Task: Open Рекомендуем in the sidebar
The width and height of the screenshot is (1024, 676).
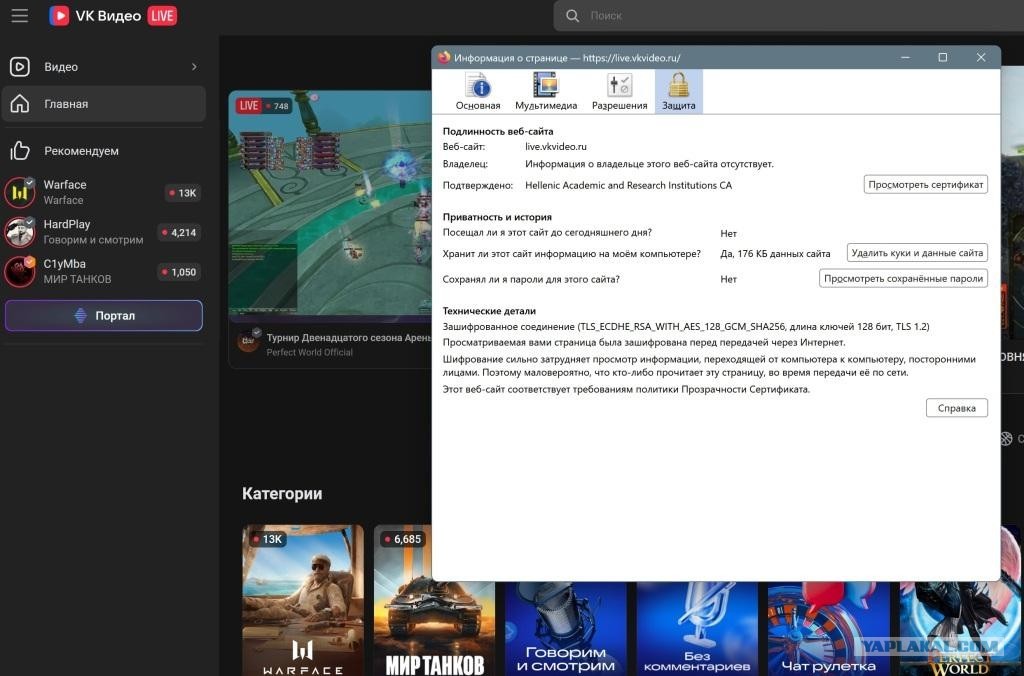Action: 104,151
